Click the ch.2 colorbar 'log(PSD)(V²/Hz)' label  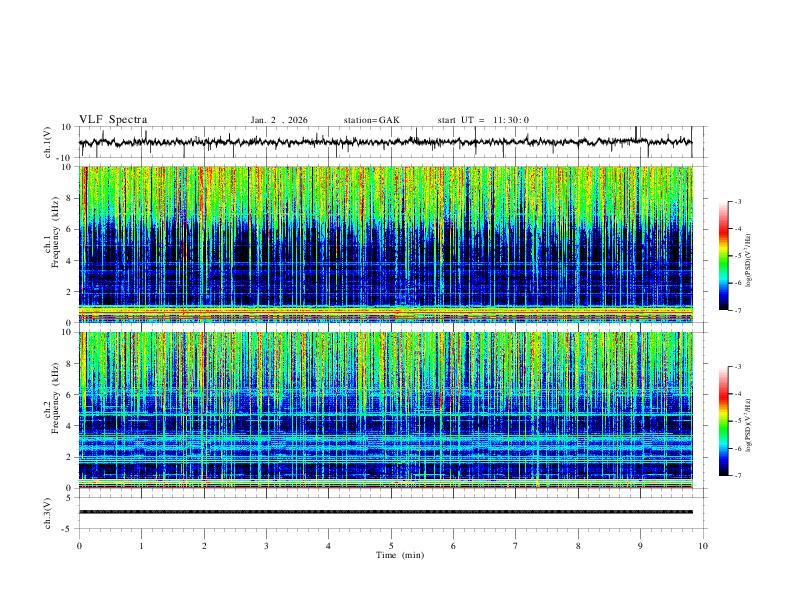tap(748, 425)
